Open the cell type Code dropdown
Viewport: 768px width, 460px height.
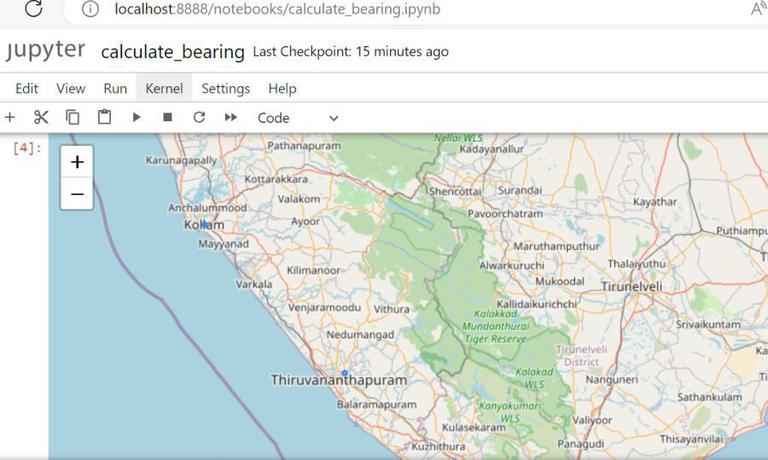(x=298, y=117)
